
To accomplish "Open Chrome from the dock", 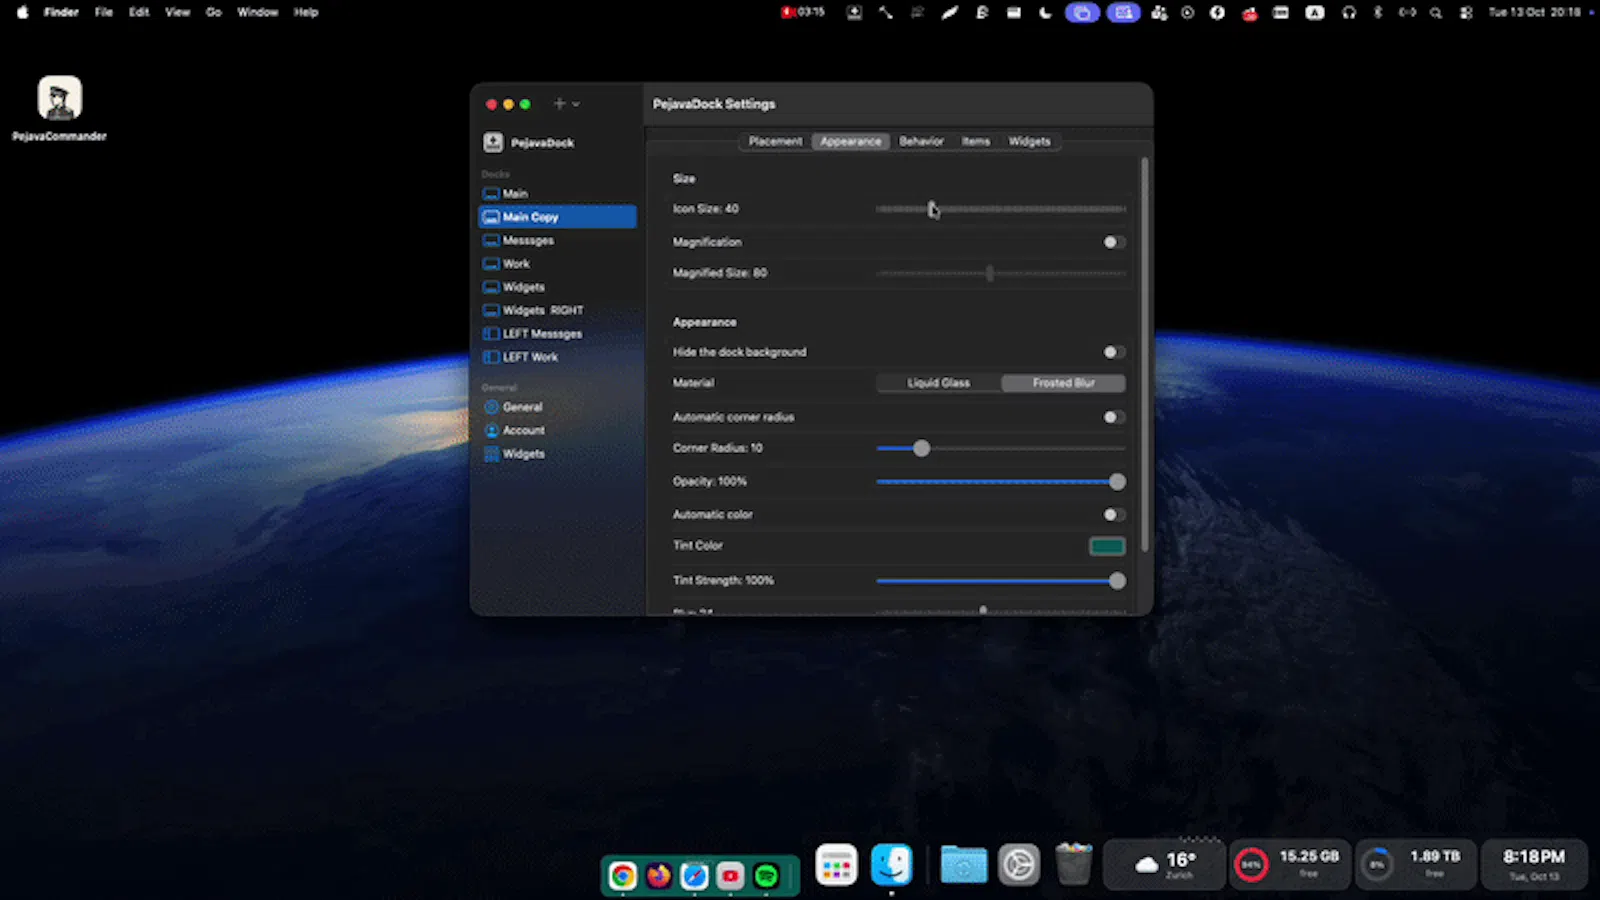I will (622, 876).
